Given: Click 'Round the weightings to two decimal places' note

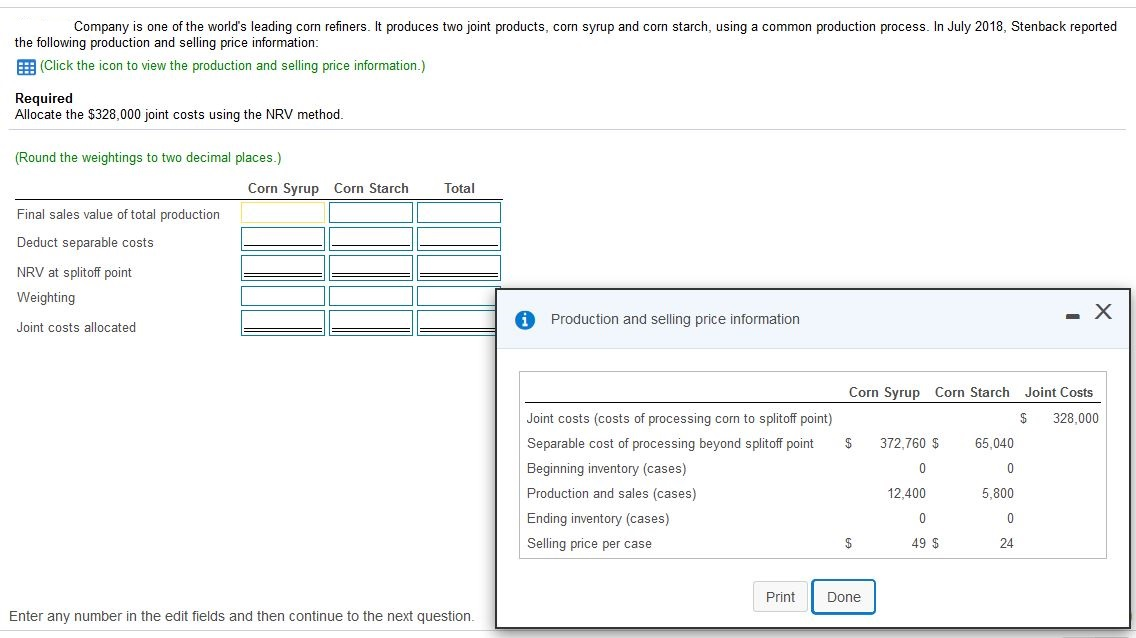Looking at the screenshot, I should point(148,158).
